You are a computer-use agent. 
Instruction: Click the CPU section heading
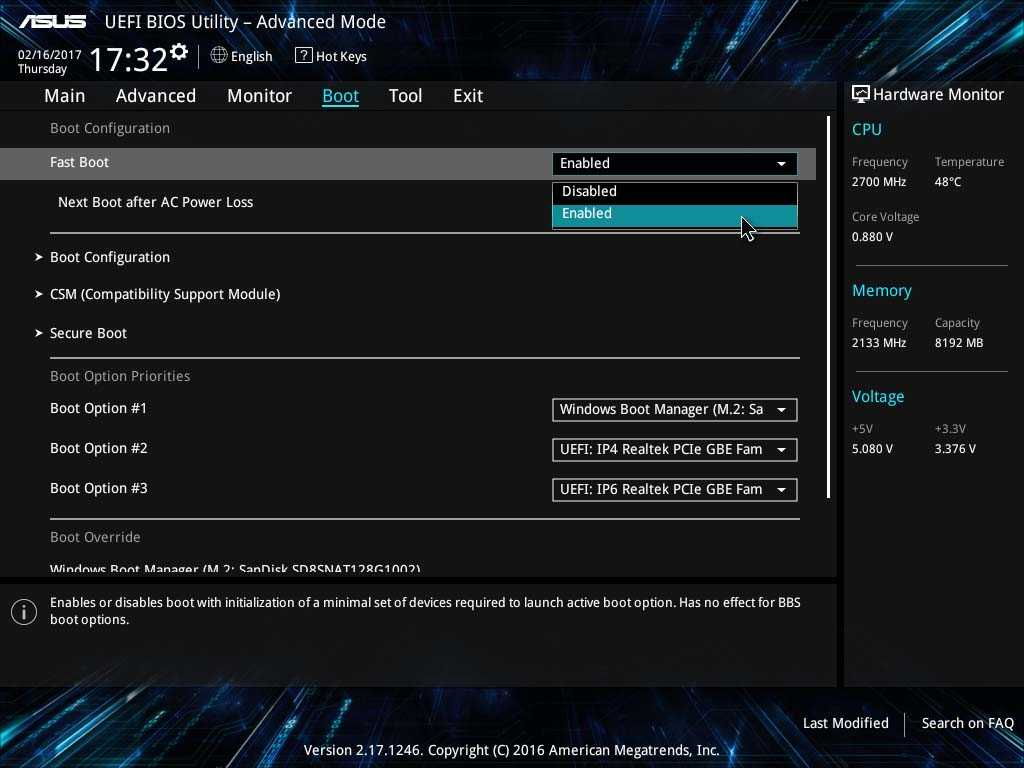click(867, 129)
